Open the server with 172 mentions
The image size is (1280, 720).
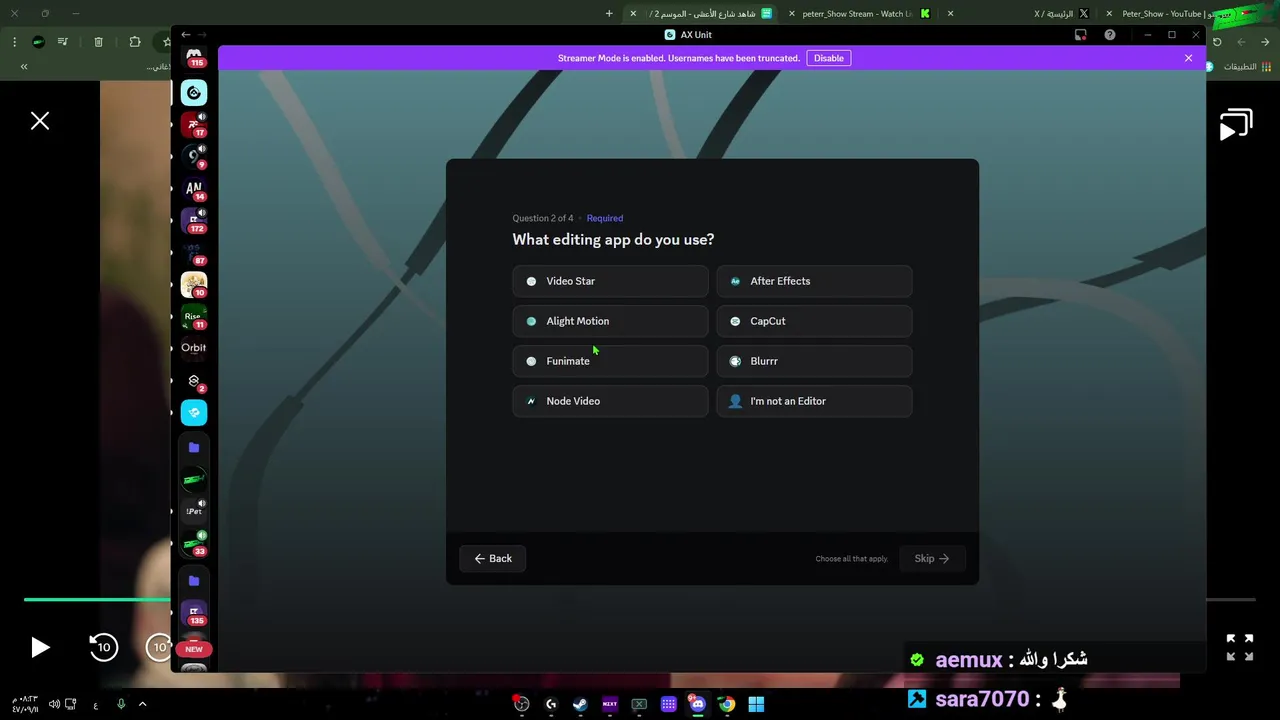[x=194, y=221]
